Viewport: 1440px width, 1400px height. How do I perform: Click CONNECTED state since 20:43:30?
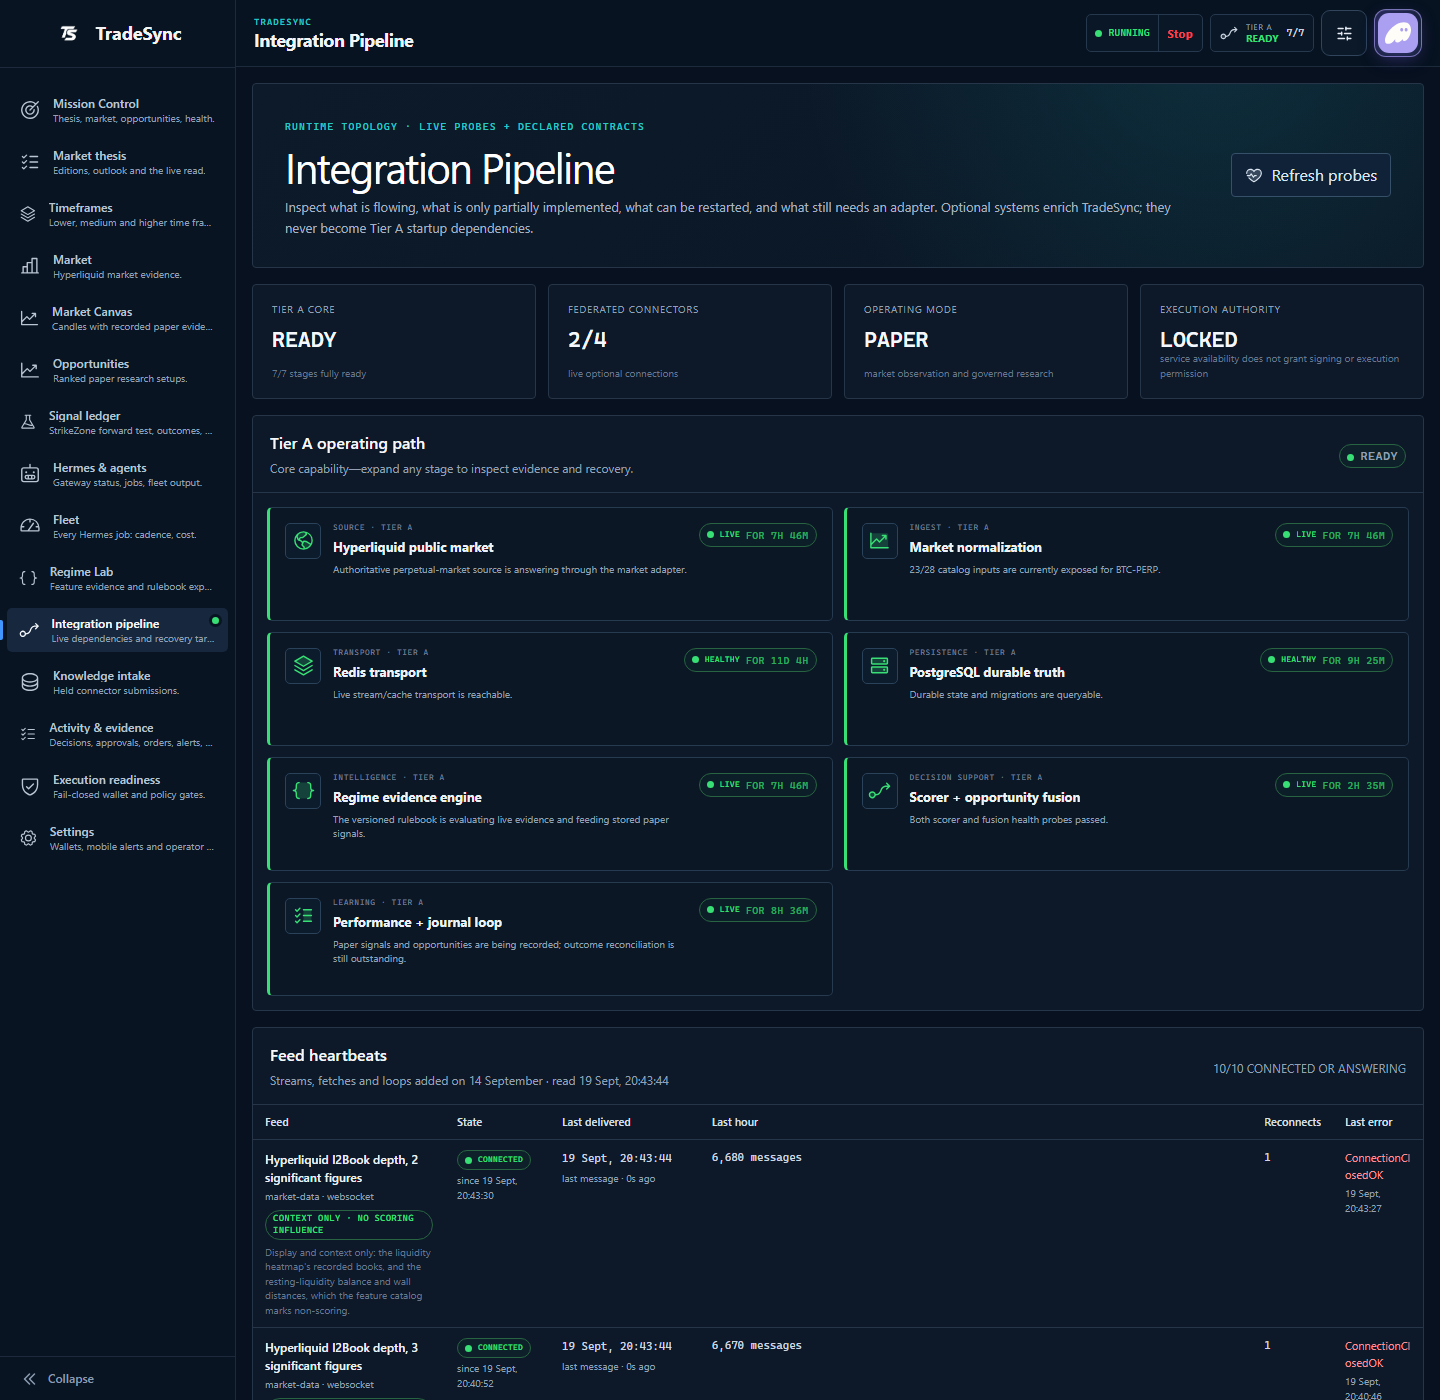(494, 1160)
